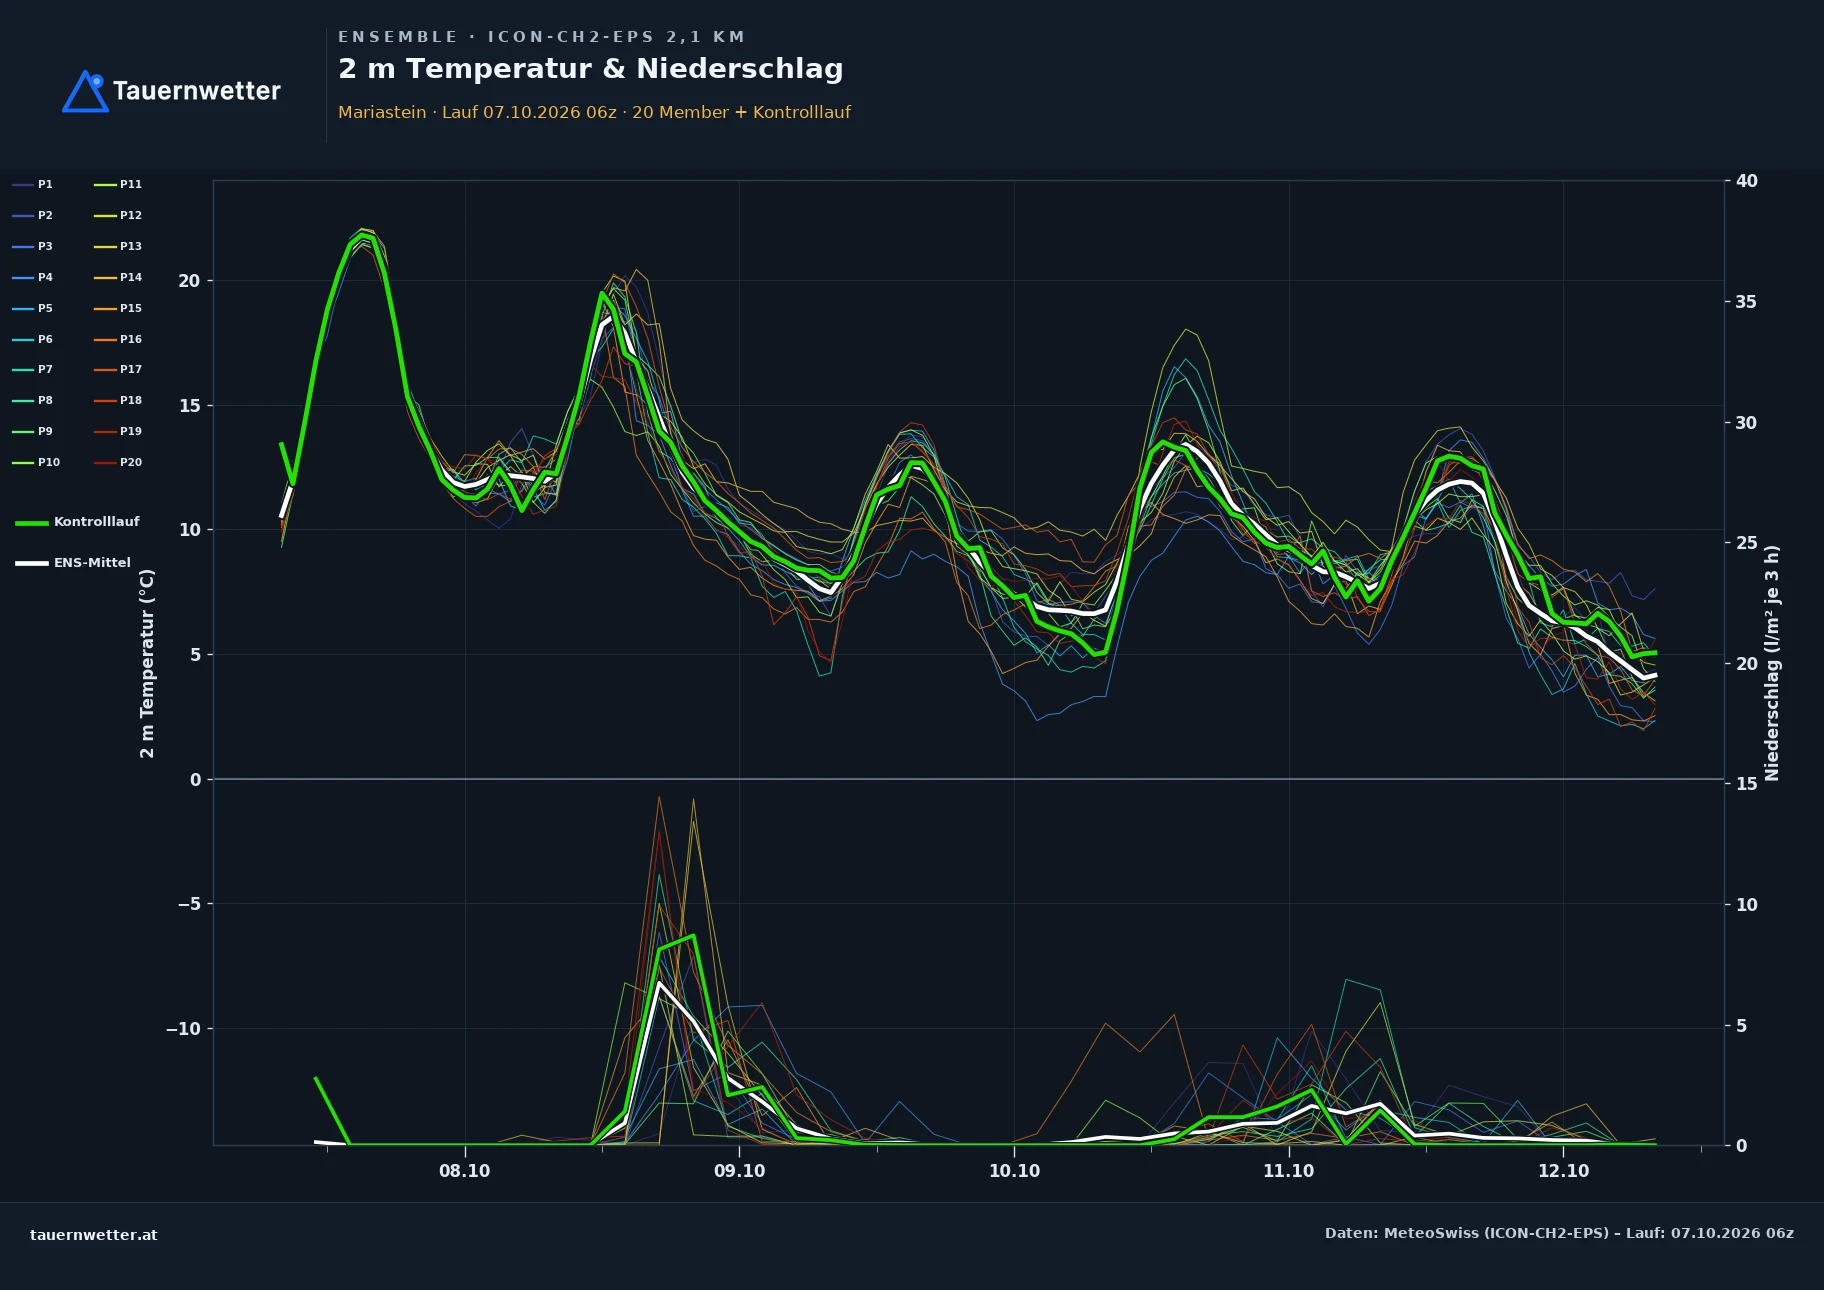Click the P6 legend entry
Image resolution: width=1824 pixels, height=1290 pixels.
[x=33, y=339]
